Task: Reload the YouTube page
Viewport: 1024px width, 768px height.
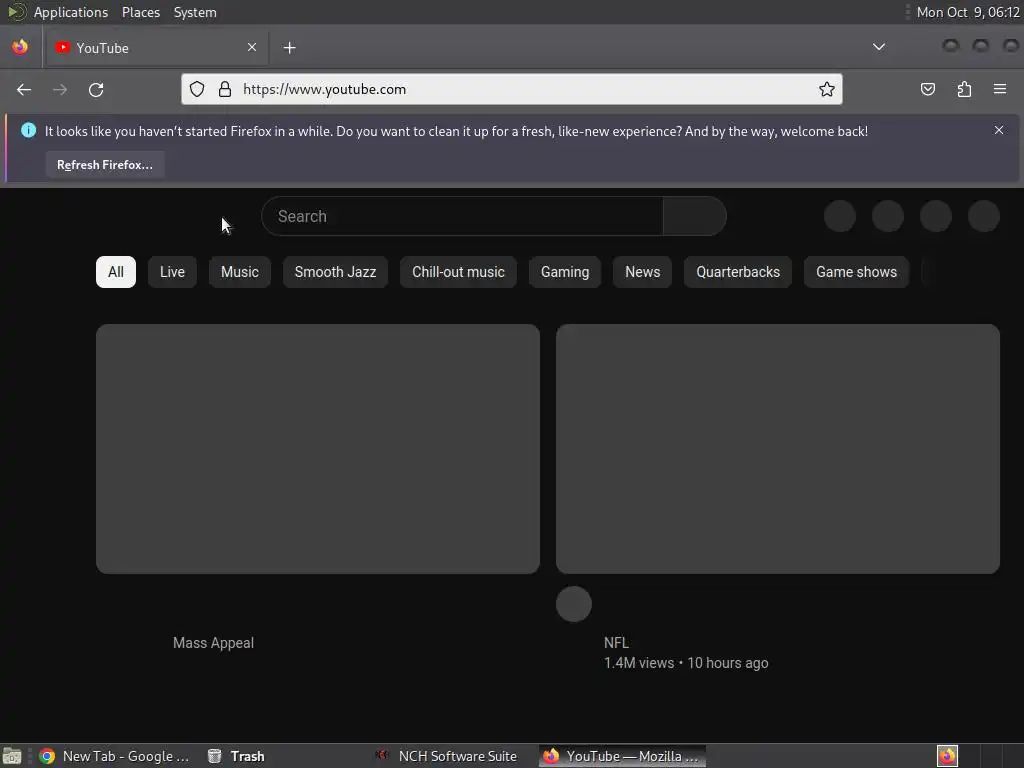Action: 96,89
